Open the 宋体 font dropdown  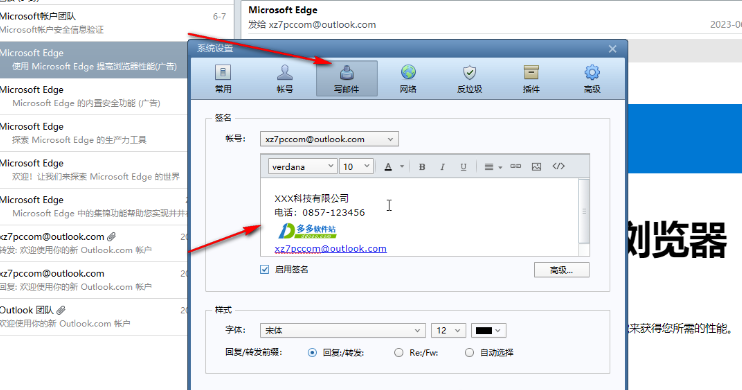coord(342,330)
